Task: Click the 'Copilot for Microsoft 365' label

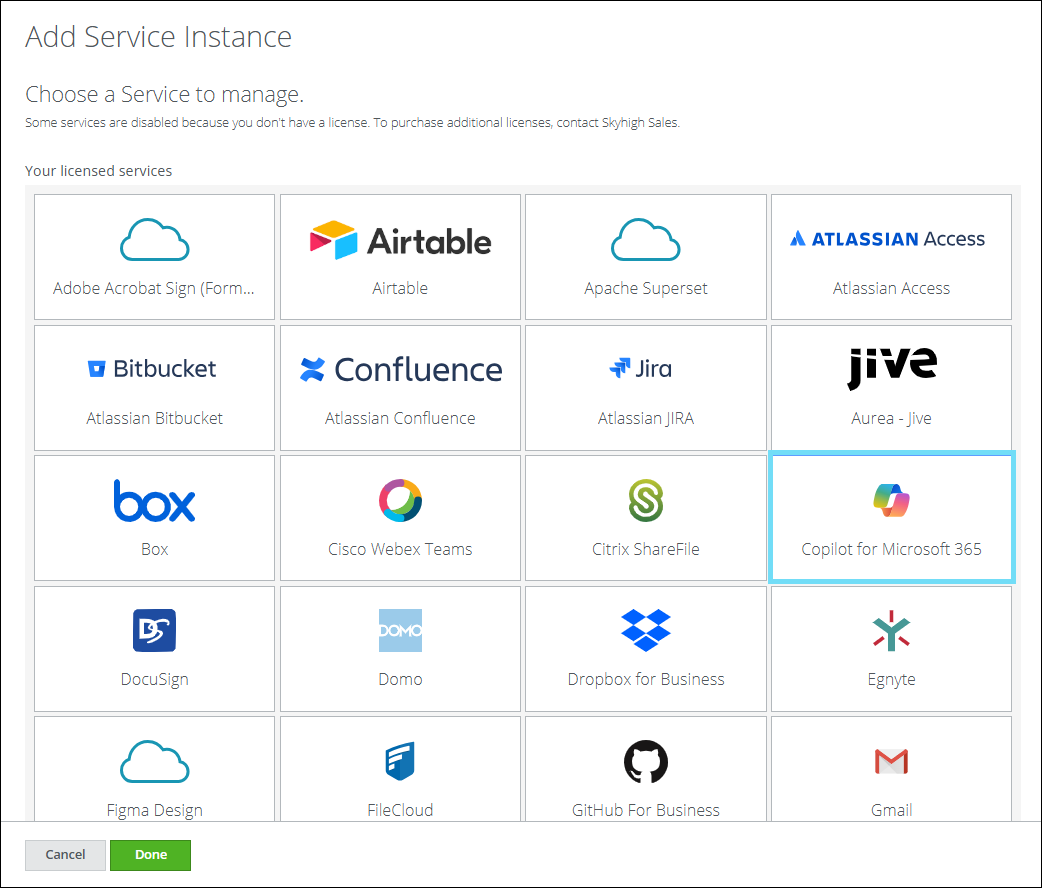Action: (891, 549)
